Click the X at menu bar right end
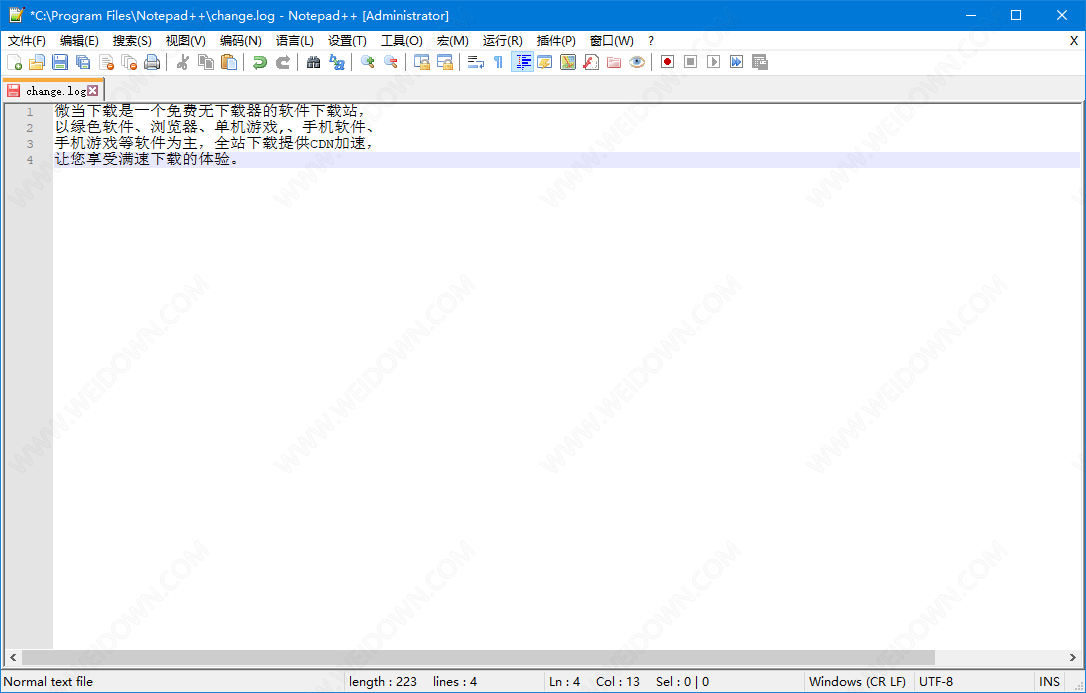Image resolution: width=1086 pixels, height=693 pixels. 1074,41
